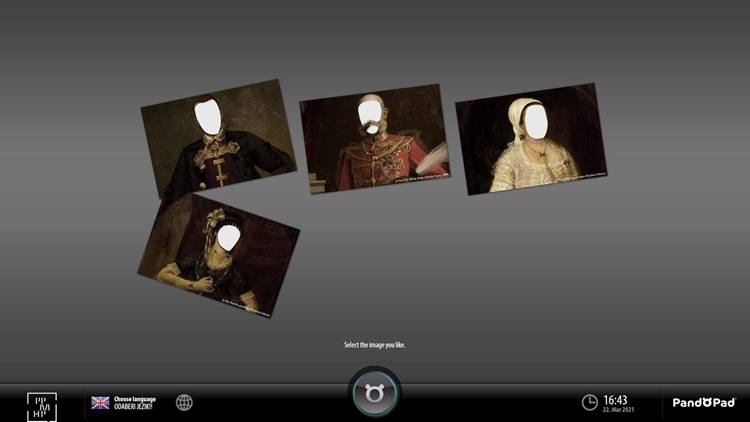The height and width of the screenshot is (422, 750).
Task: Click the PandoPad logo
Action: click(x=704, y=402)
